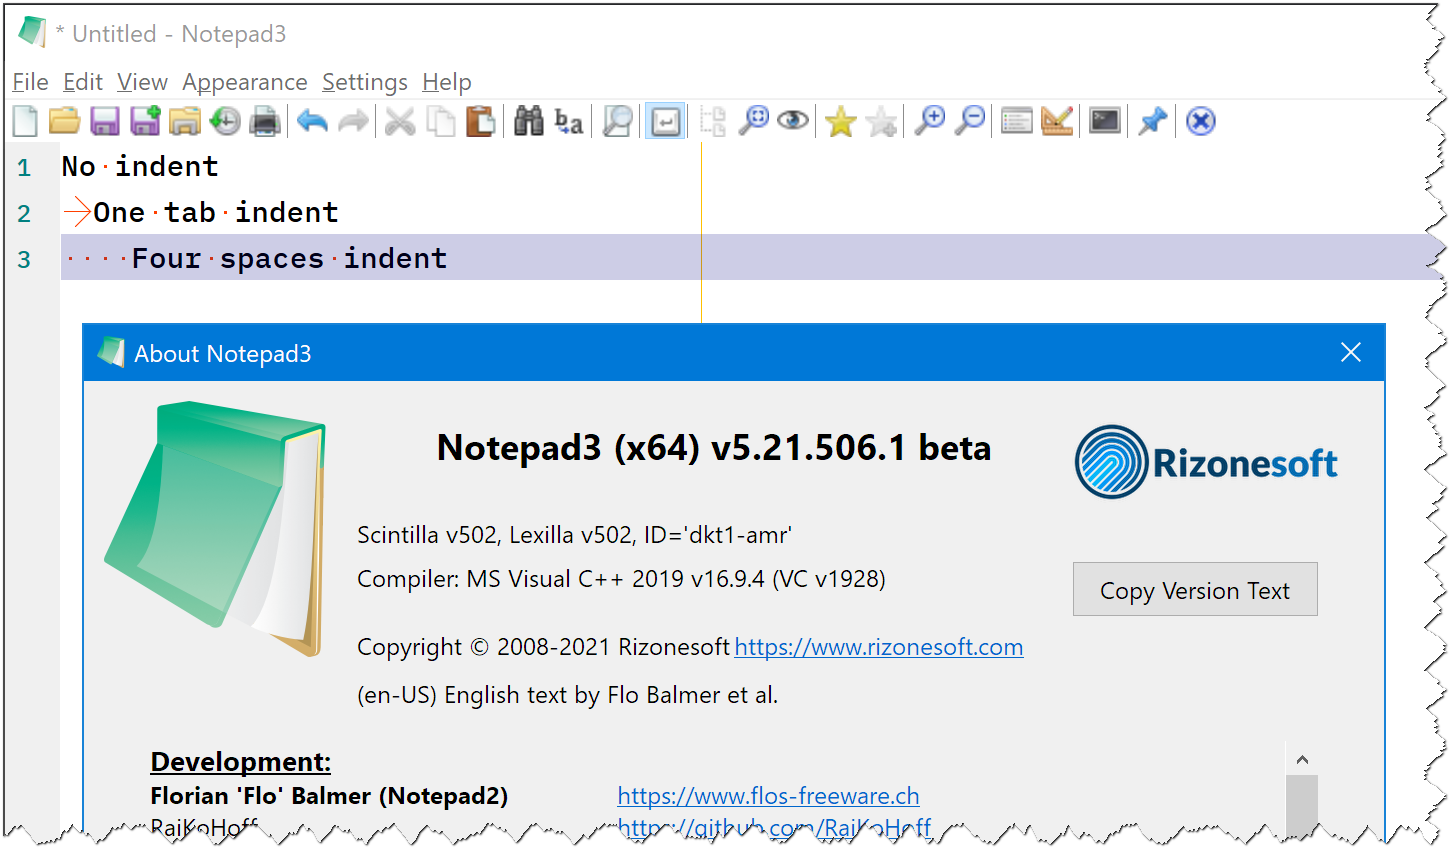Viewport: 1456px width, 854px height.
Task: Zoom out using the magnifier-minus icon
Action: pos(970,120)
